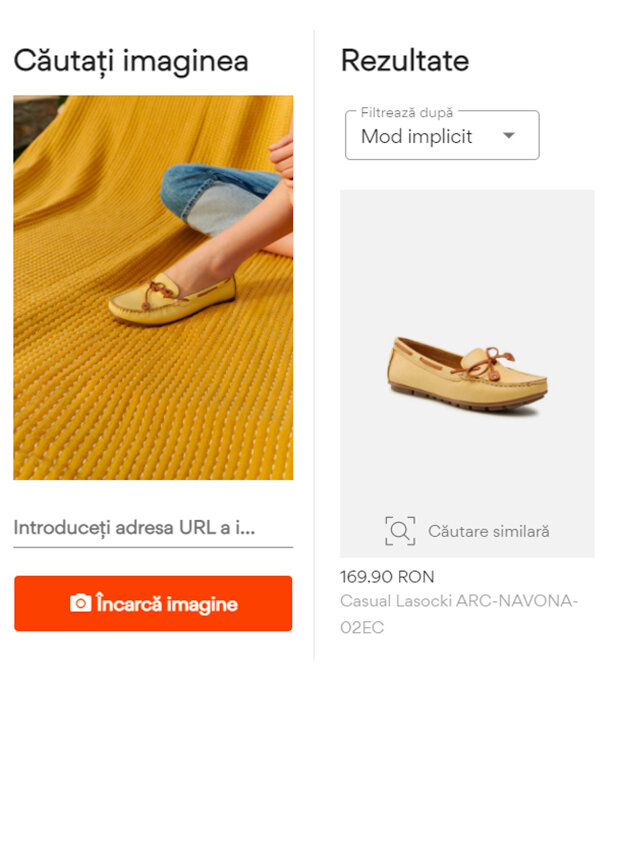
Task: Expand the filter dropdown arrow
Action: 508,136
